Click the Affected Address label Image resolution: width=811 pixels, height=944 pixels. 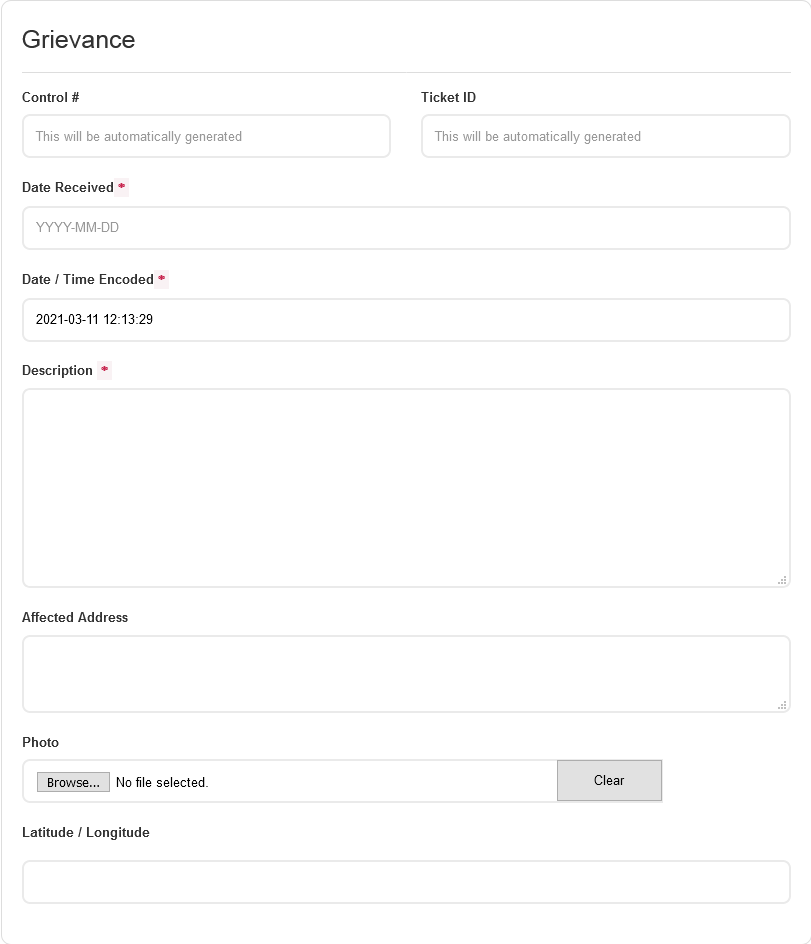(75, 617)
